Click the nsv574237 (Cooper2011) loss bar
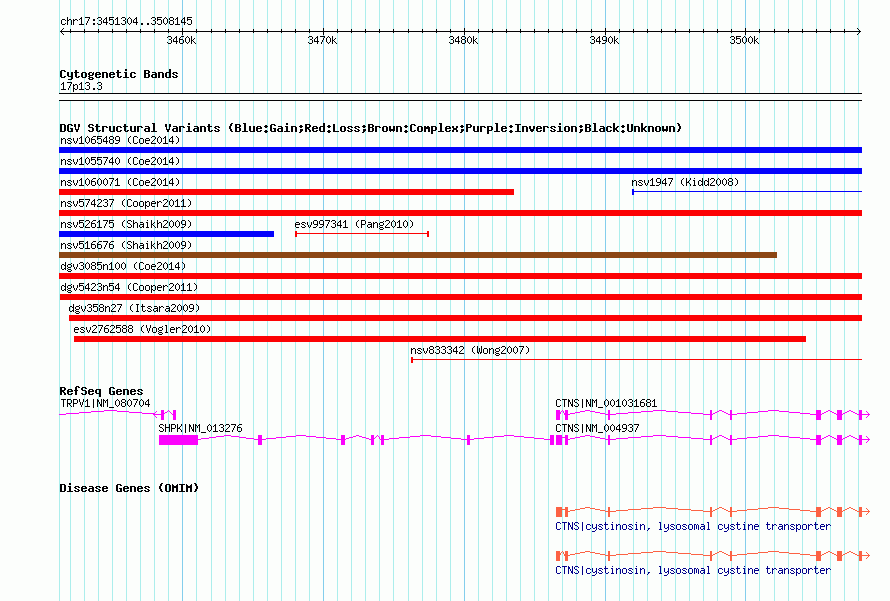890x601 pixels. tap(460, 213)
